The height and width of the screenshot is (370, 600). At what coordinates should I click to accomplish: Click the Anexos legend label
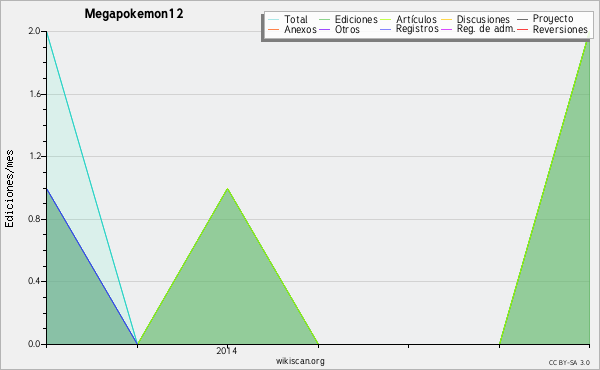pos(300,29)
